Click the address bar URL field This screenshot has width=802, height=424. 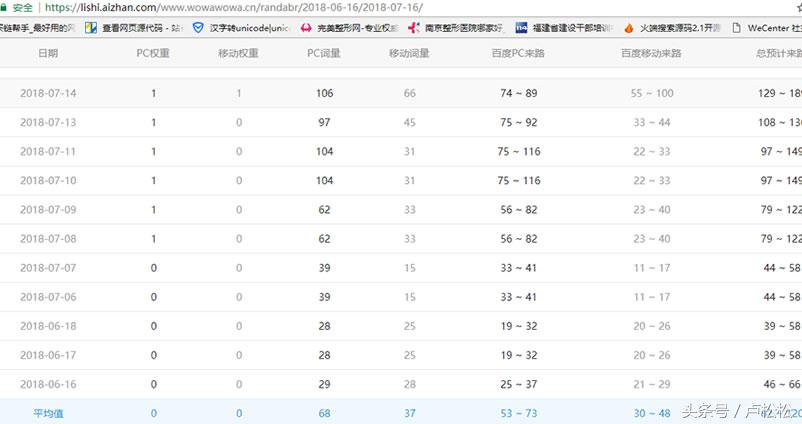click(x=300, y=7)
